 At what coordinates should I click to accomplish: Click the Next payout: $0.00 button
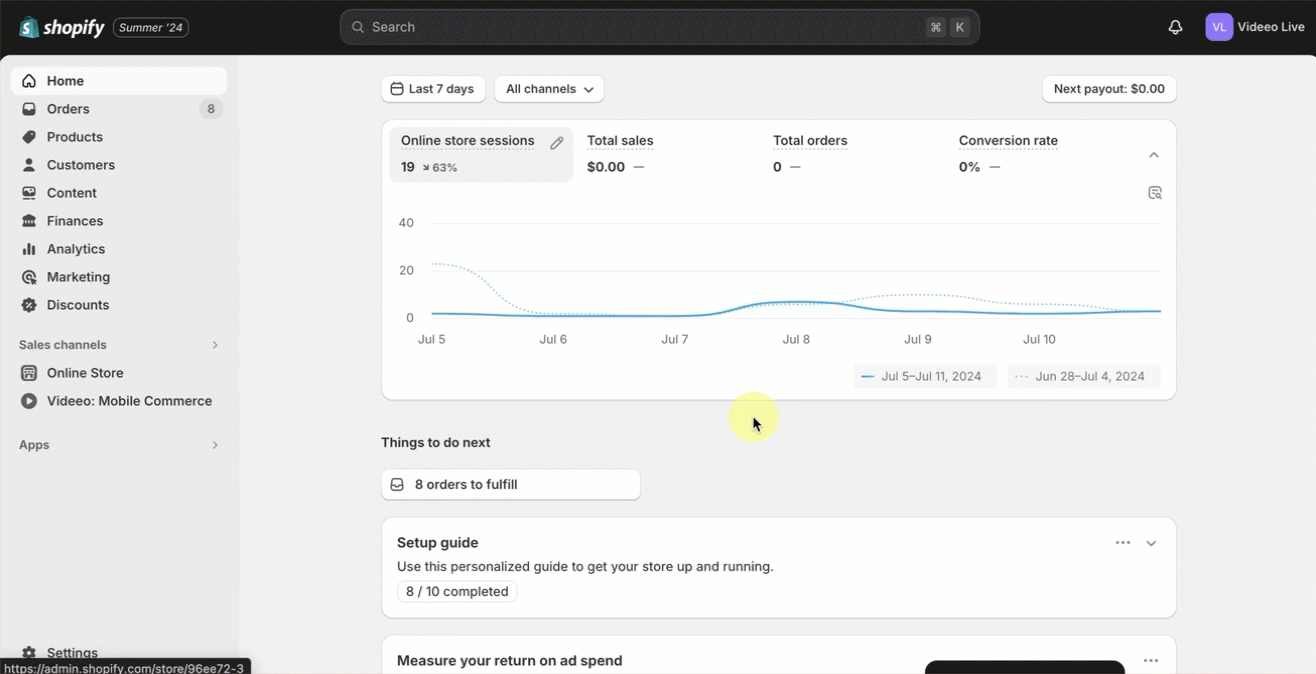point(1108,89)
